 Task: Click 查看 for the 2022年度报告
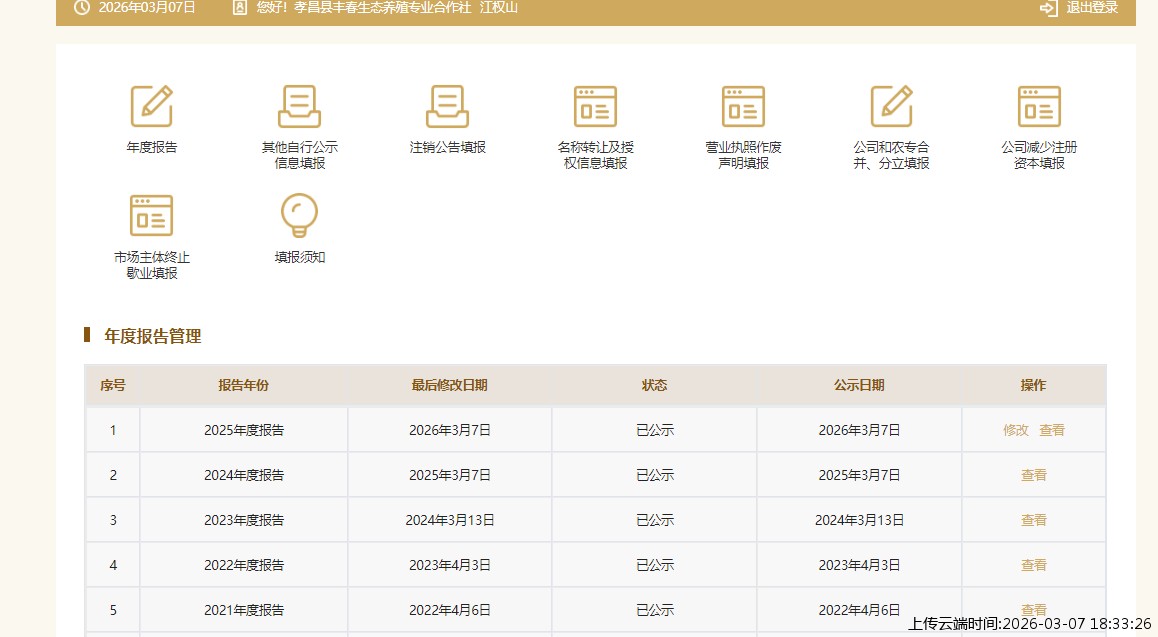click(1034, 565)
